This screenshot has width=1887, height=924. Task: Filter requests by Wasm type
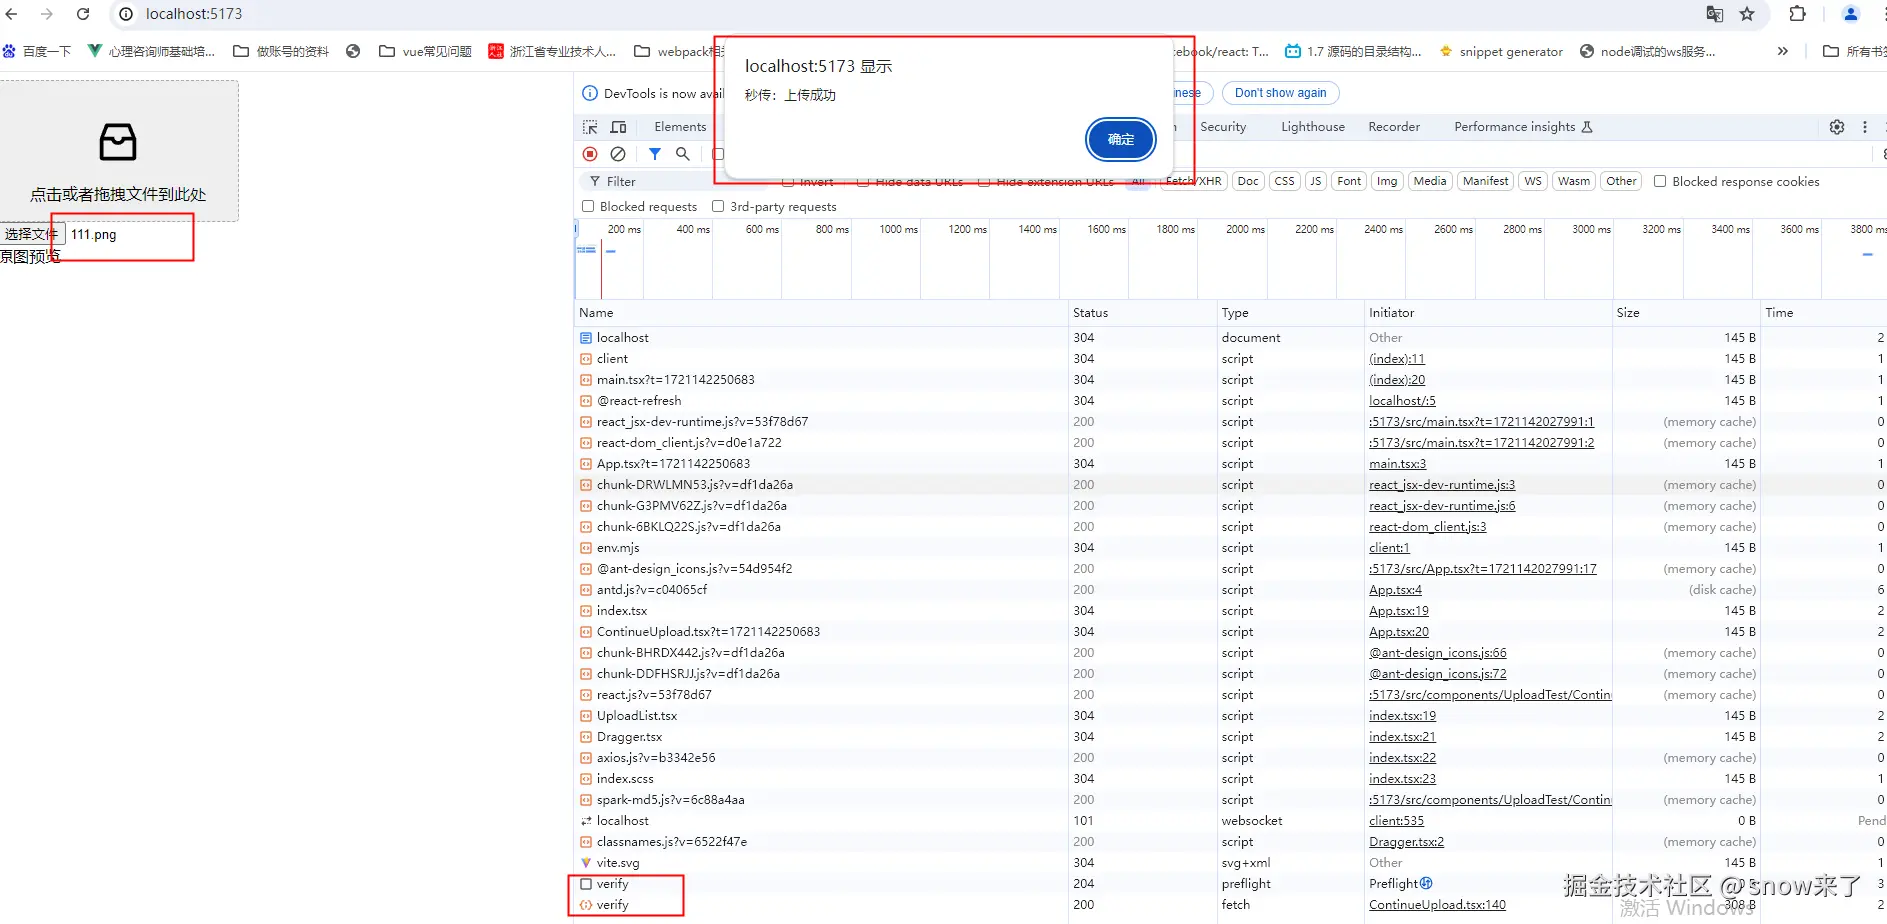click(x=1574, y=181)
